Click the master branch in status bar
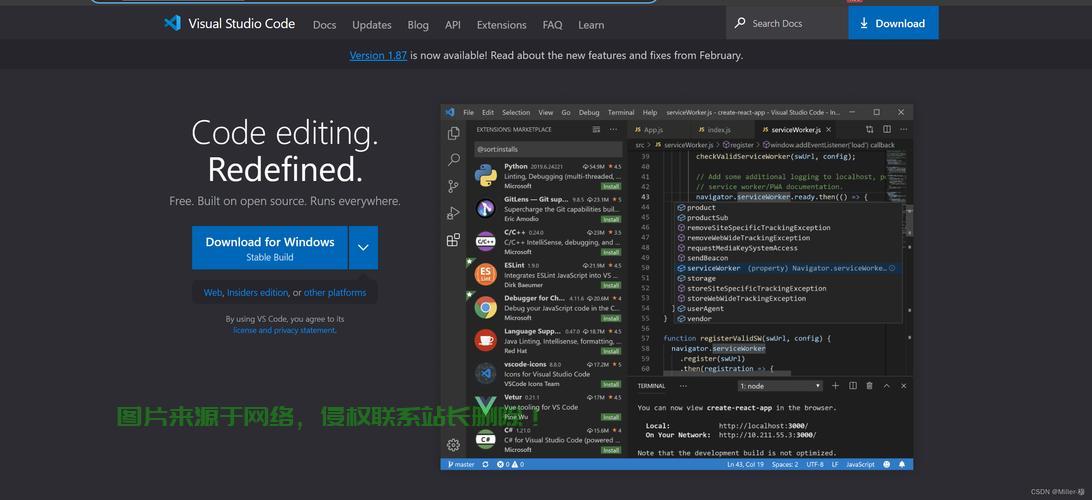Image resolution: width=1092 pixels, height=500 pixels. [461, 464]
